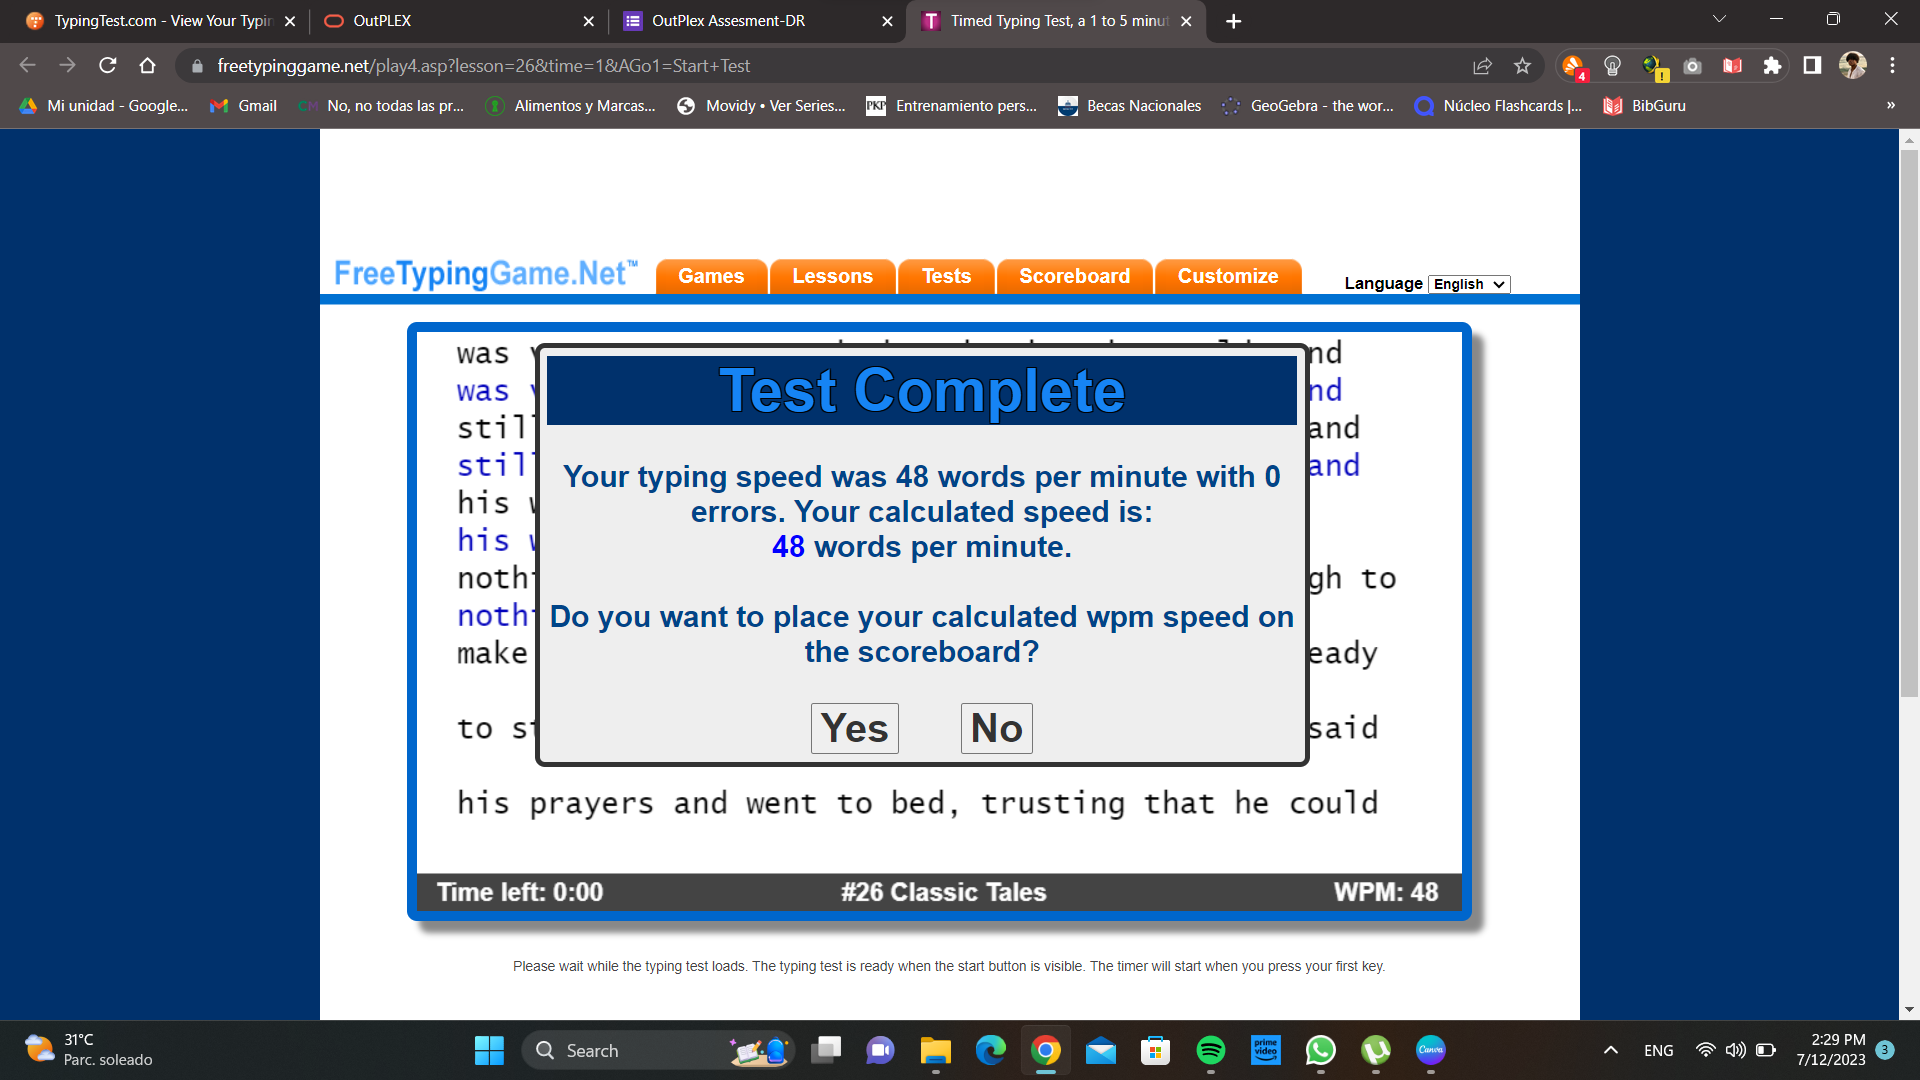Viewport: 1920px width, 1080px height.
Task: Open the Chrome three-dot menu
Action: [x=1892, y=66]
